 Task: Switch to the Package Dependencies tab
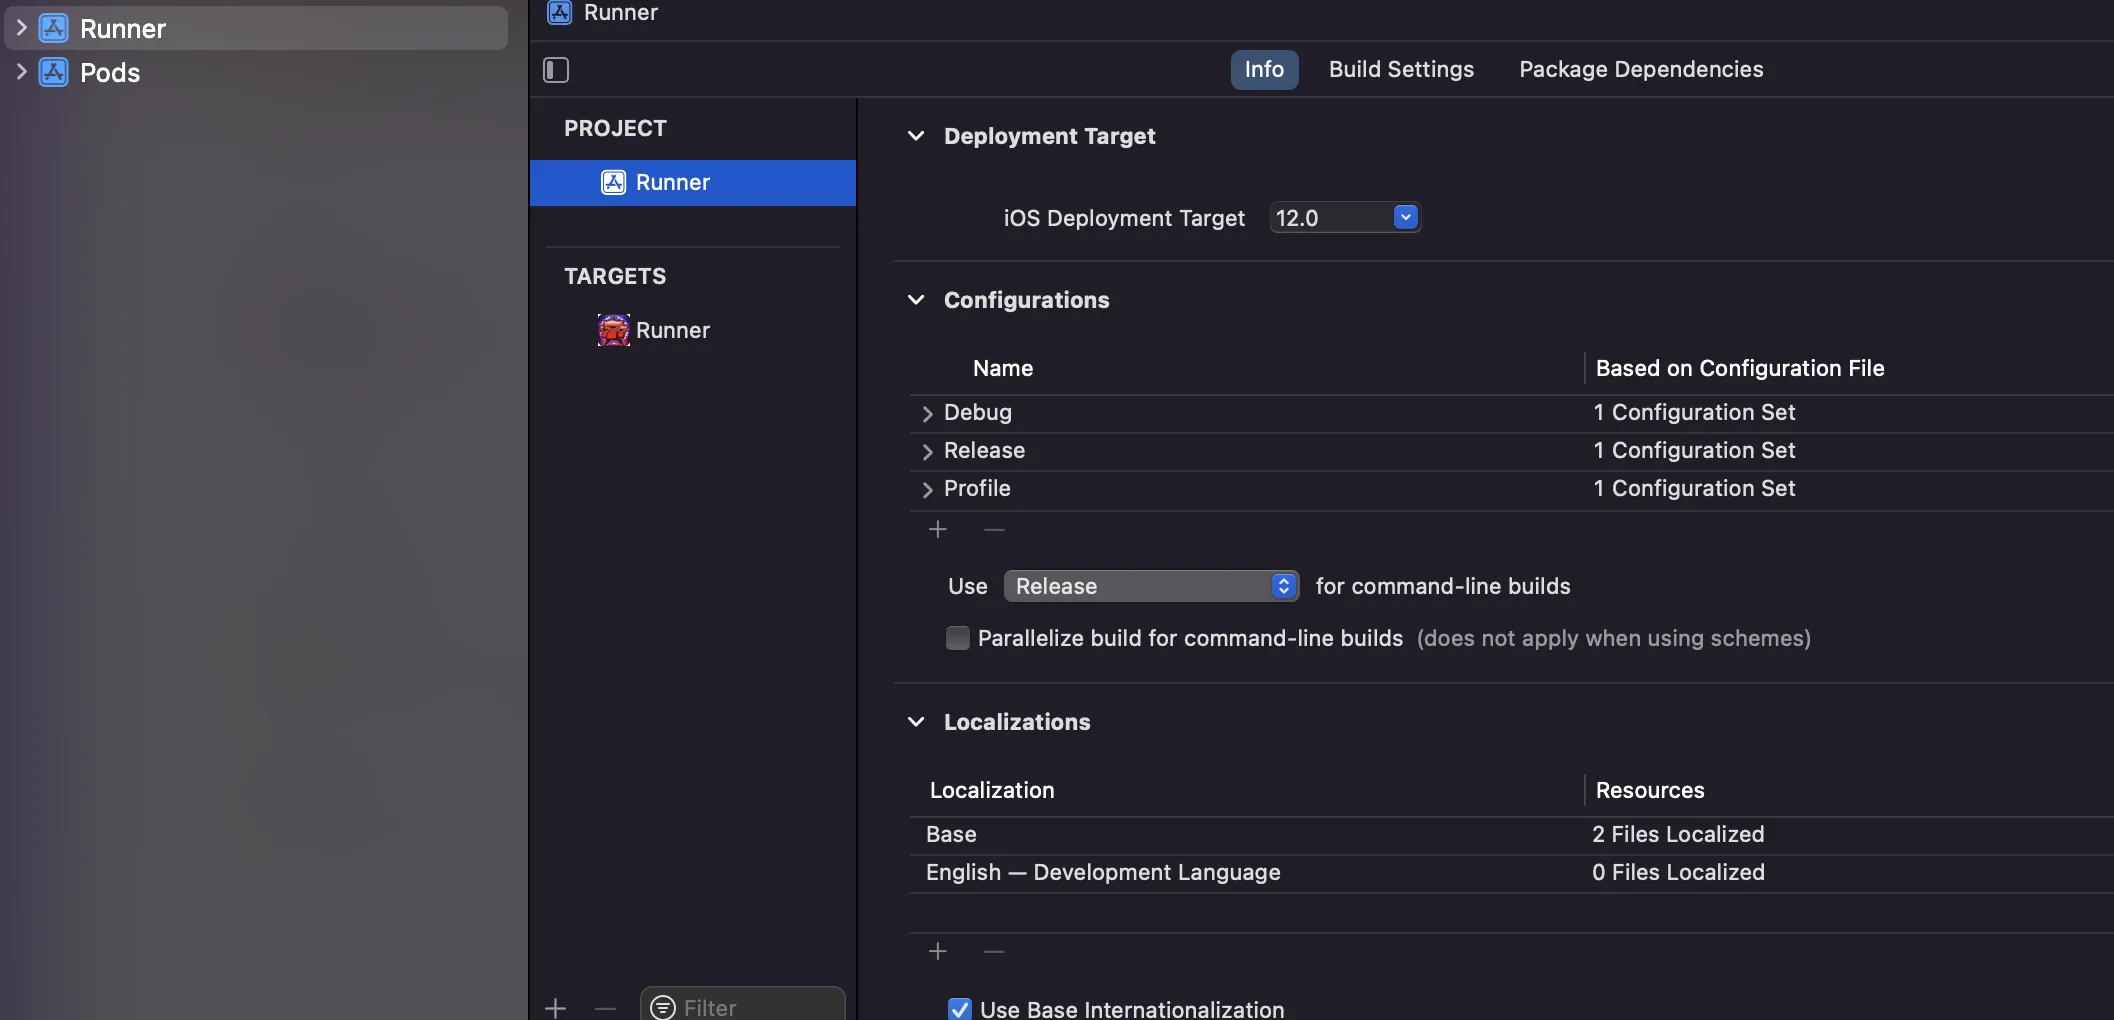click(1641, 70)
